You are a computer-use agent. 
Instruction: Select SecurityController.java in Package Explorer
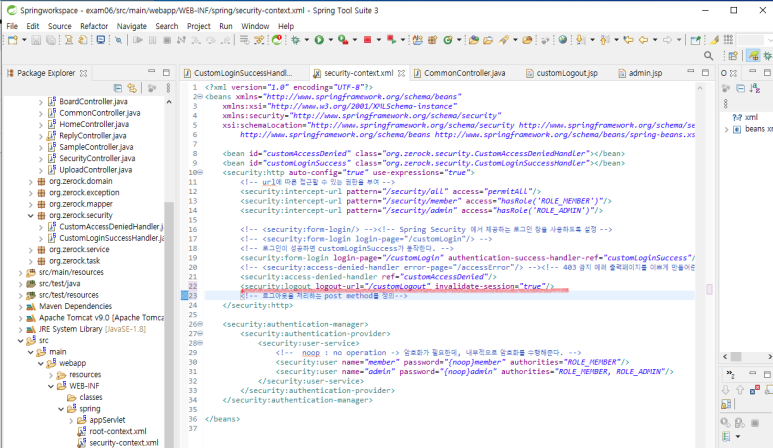[x=97, y=158]
